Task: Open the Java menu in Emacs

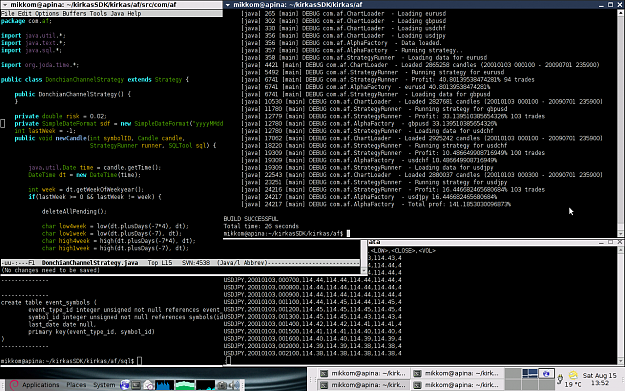Action: pyautogui.click(x=117, y=14)
